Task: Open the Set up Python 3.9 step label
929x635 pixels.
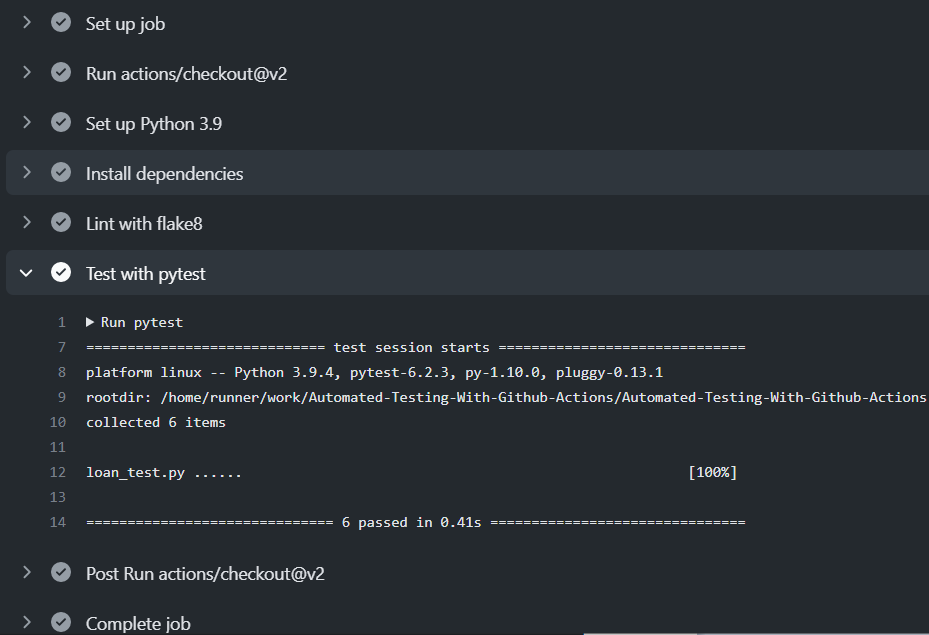Action: [x=153, y=124]
